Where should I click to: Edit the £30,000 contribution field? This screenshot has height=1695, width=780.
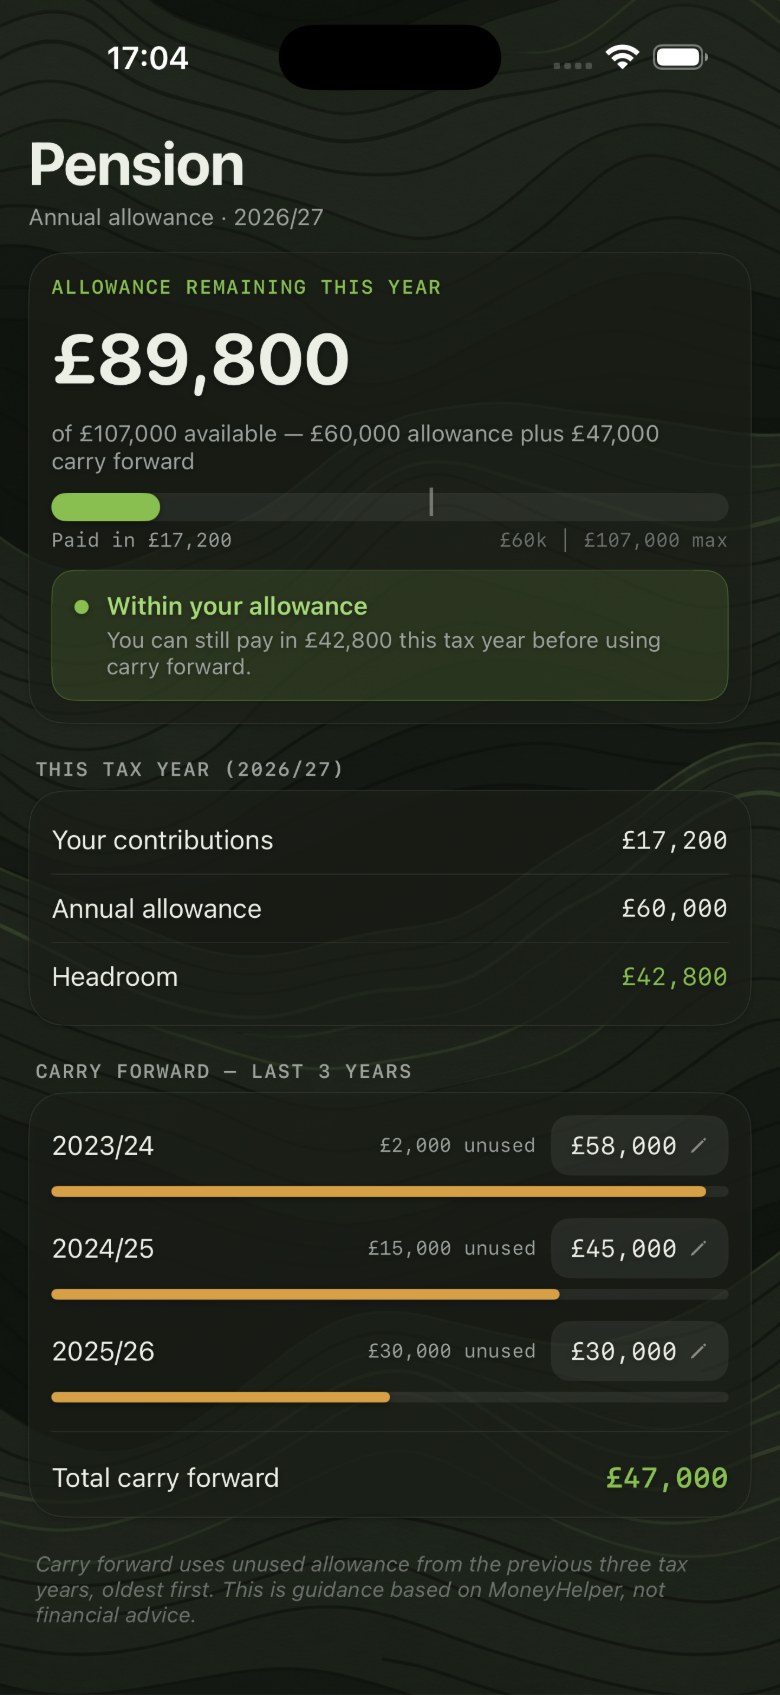click(x=639, y=1351)
